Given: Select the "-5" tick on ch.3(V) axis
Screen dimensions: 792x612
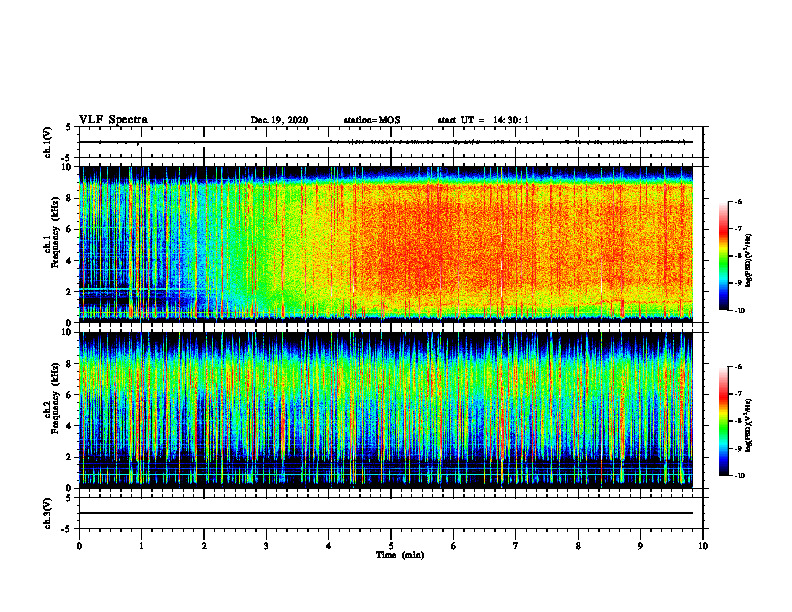Looking at the screenshot, I should coord(67,529).
